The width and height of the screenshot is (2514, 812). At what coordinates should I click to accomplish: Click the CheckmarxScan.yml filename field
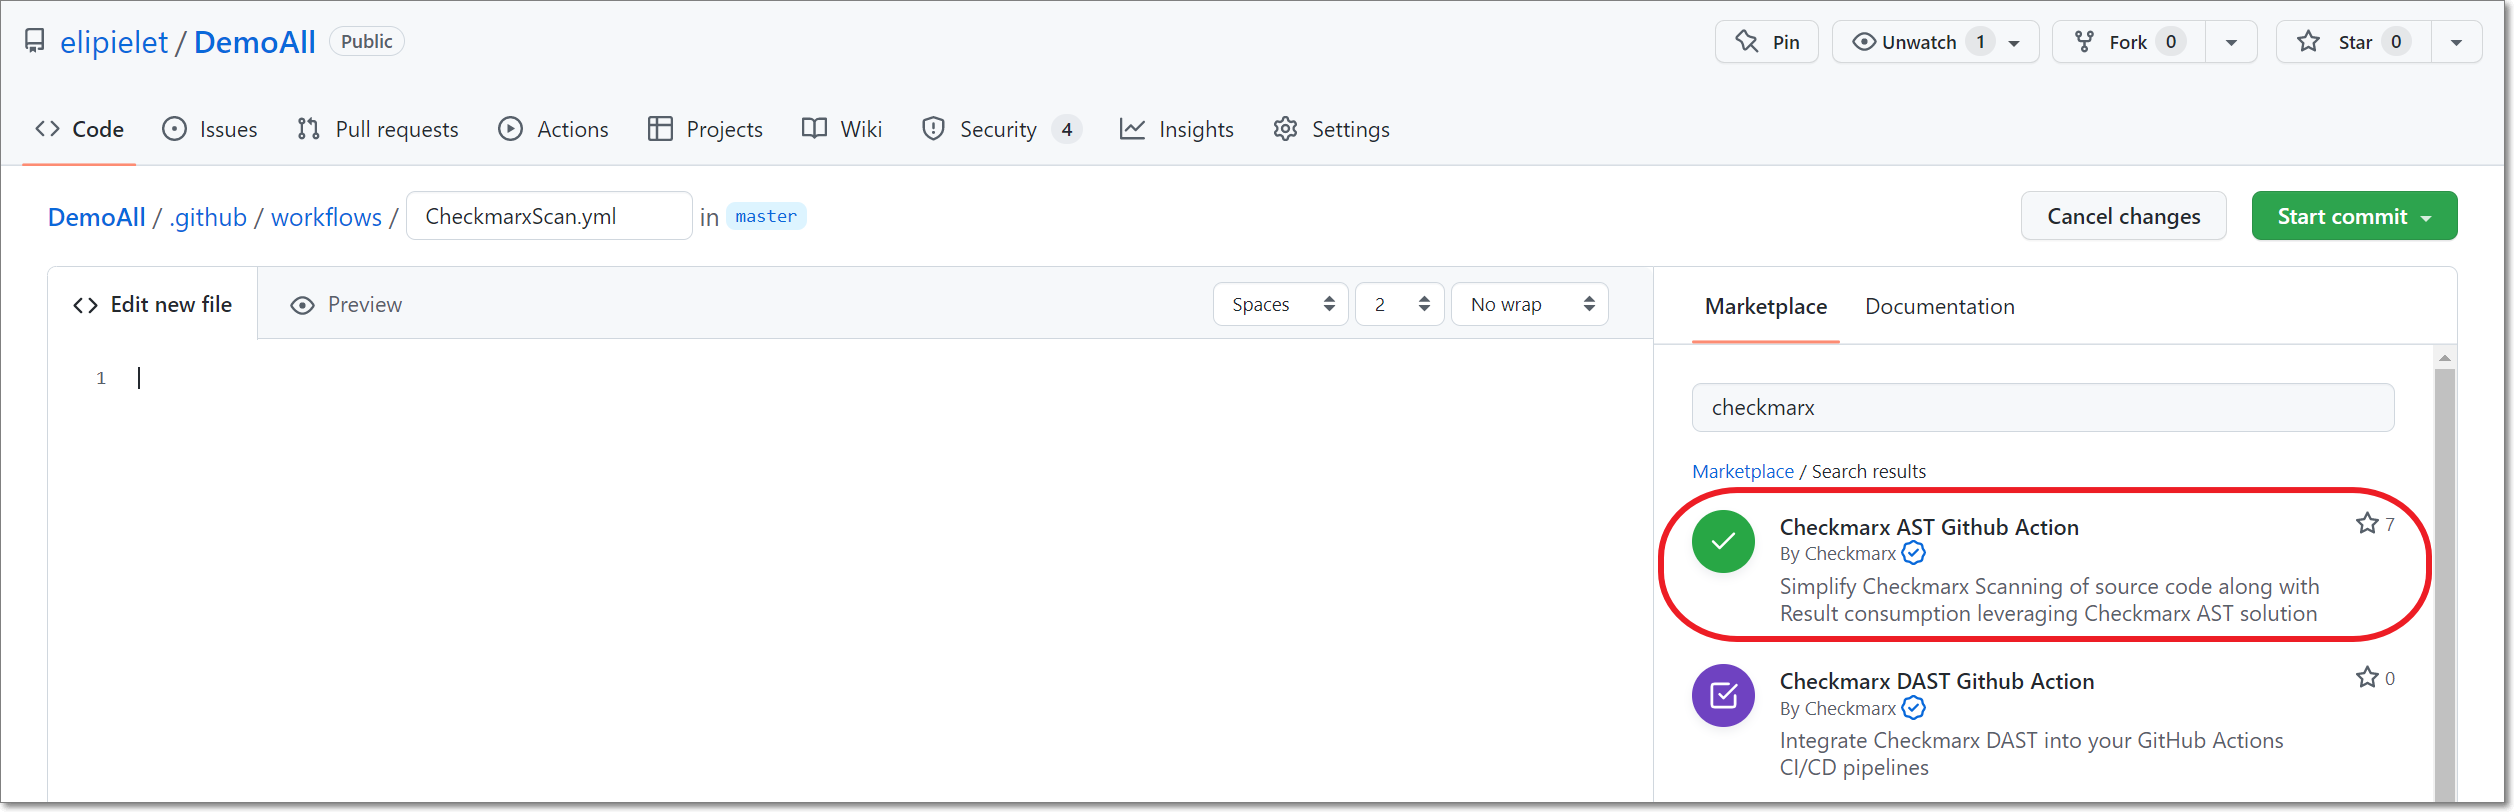[x=549, y=216]
